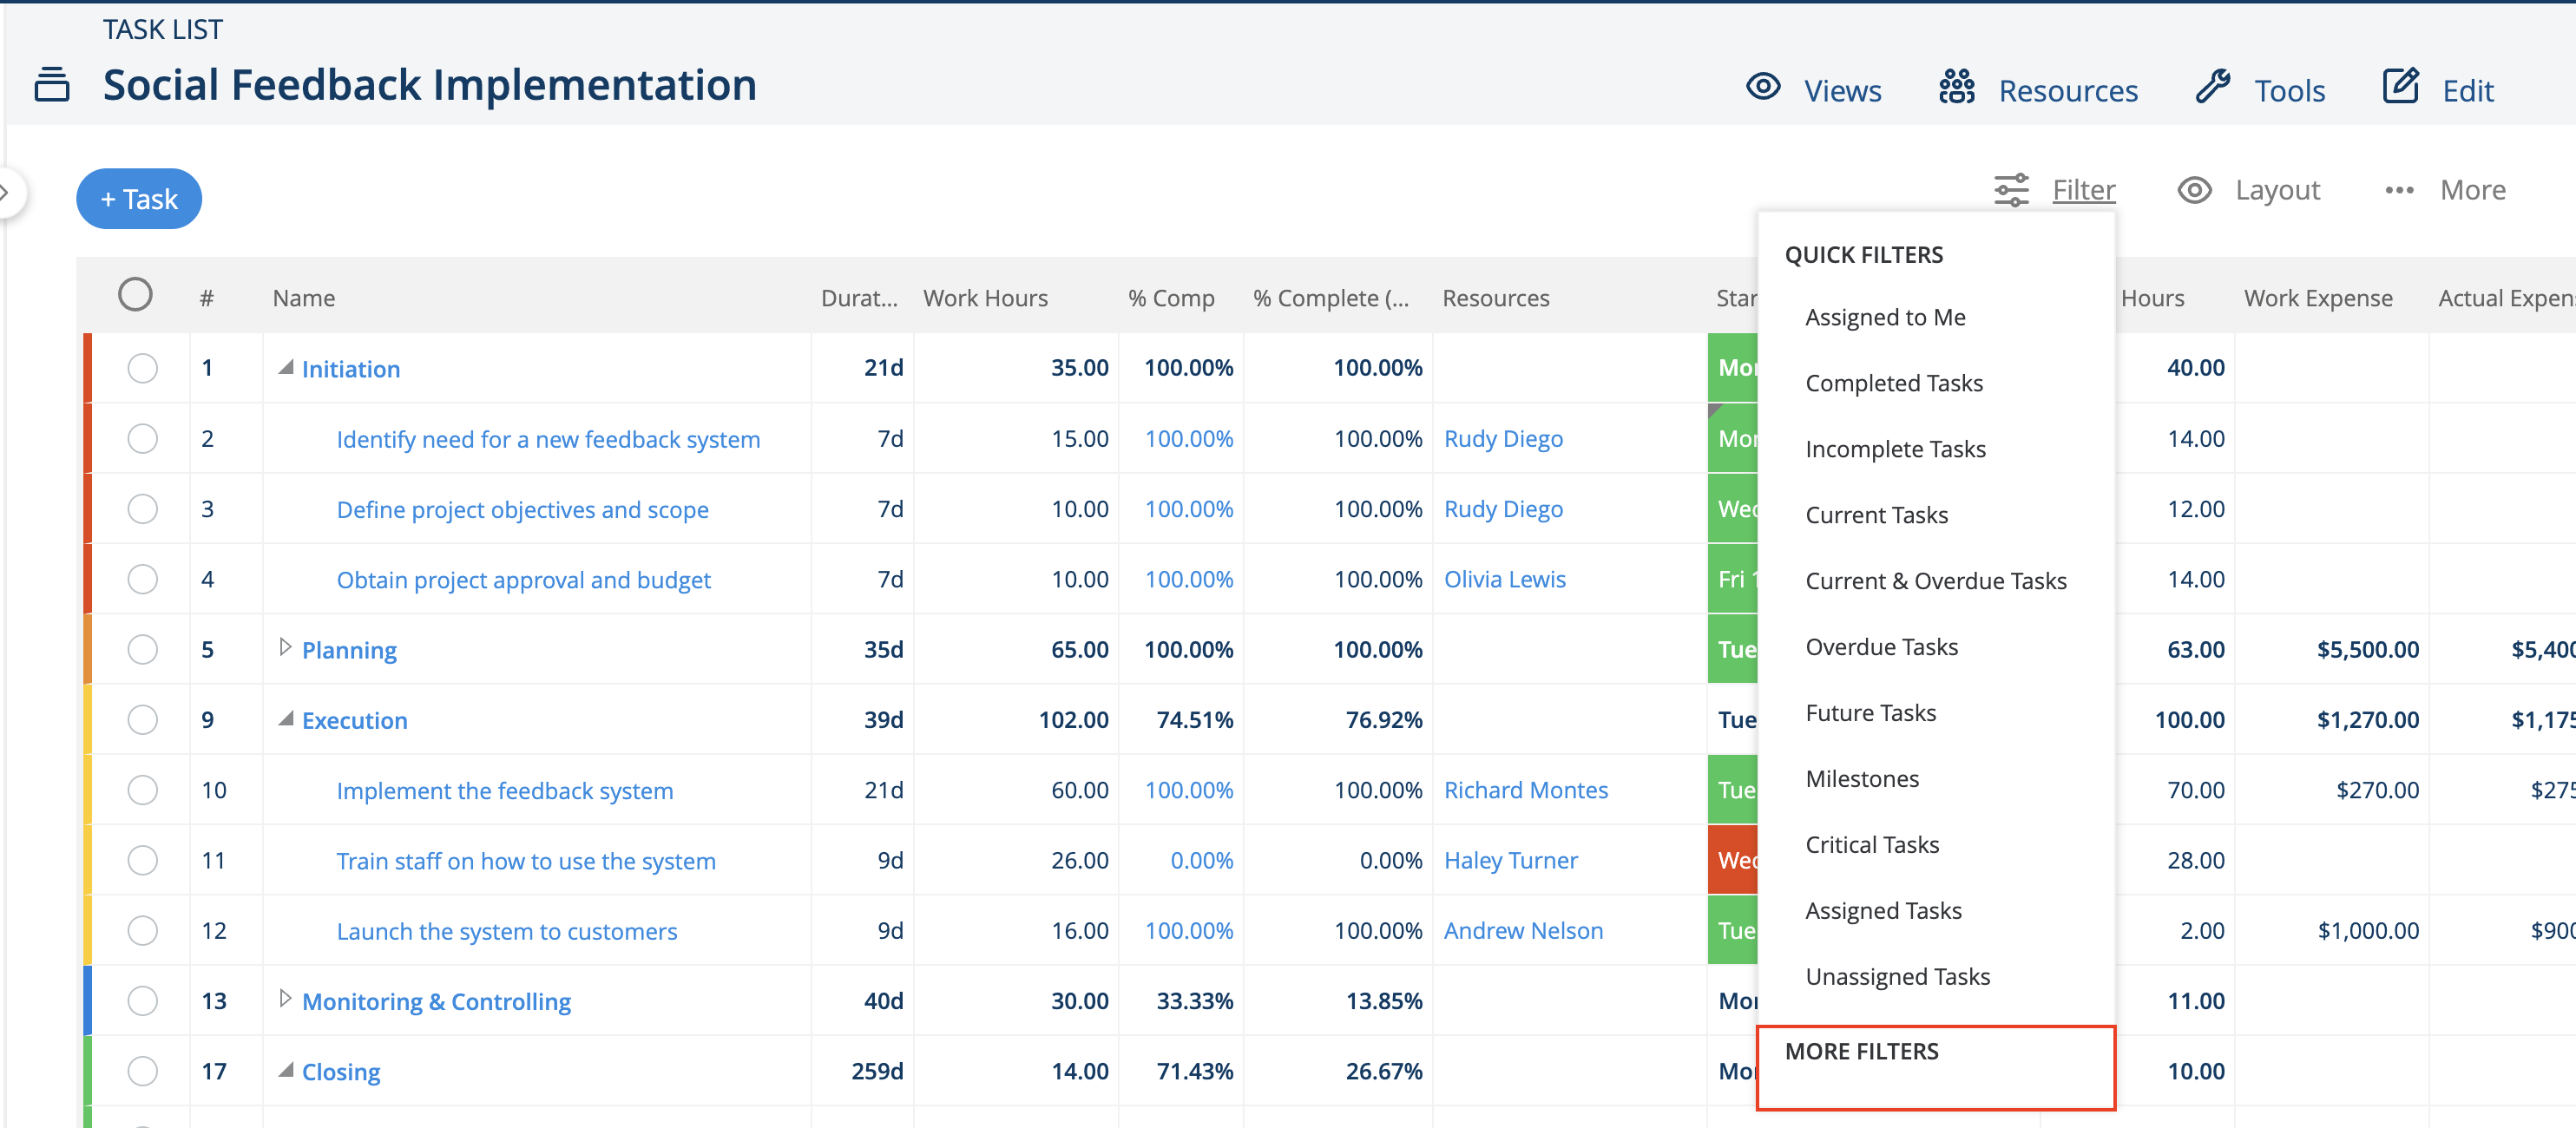Click the Edit icon
Viewport: 2576px width, 1128px height.
(x=2401, y=87)
